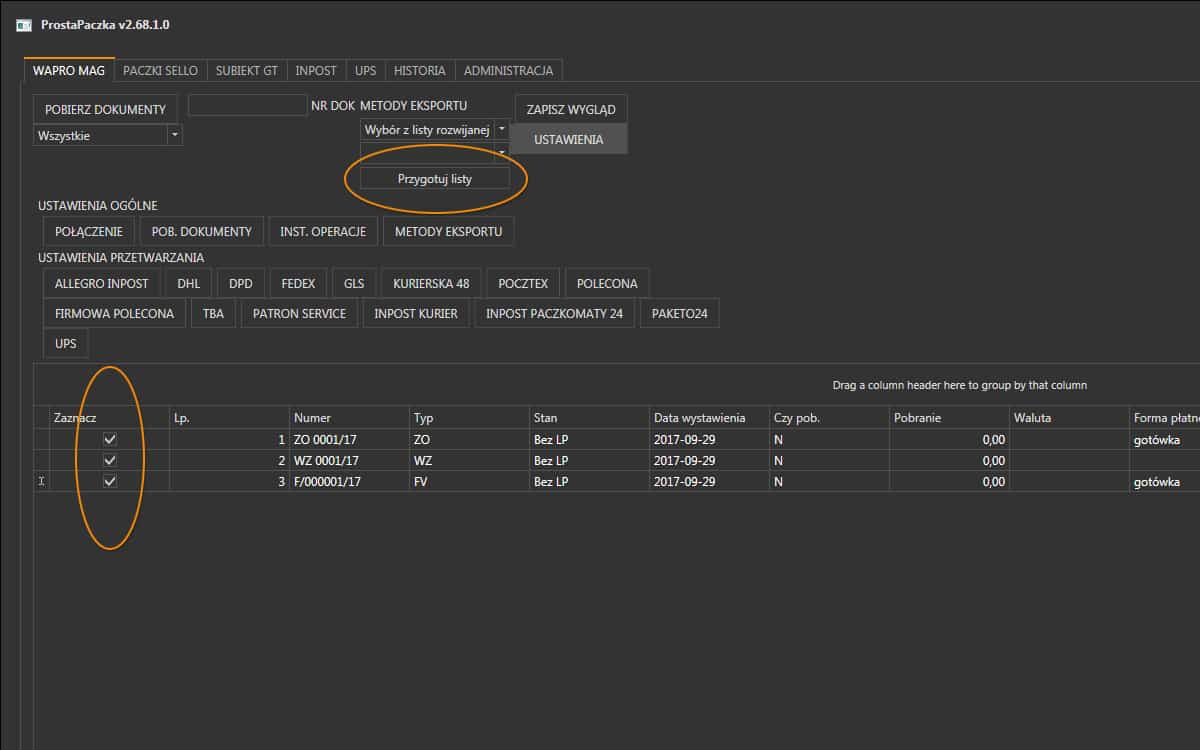
Task: Select the INPOST KURIER button
Action: coord(416,314)
